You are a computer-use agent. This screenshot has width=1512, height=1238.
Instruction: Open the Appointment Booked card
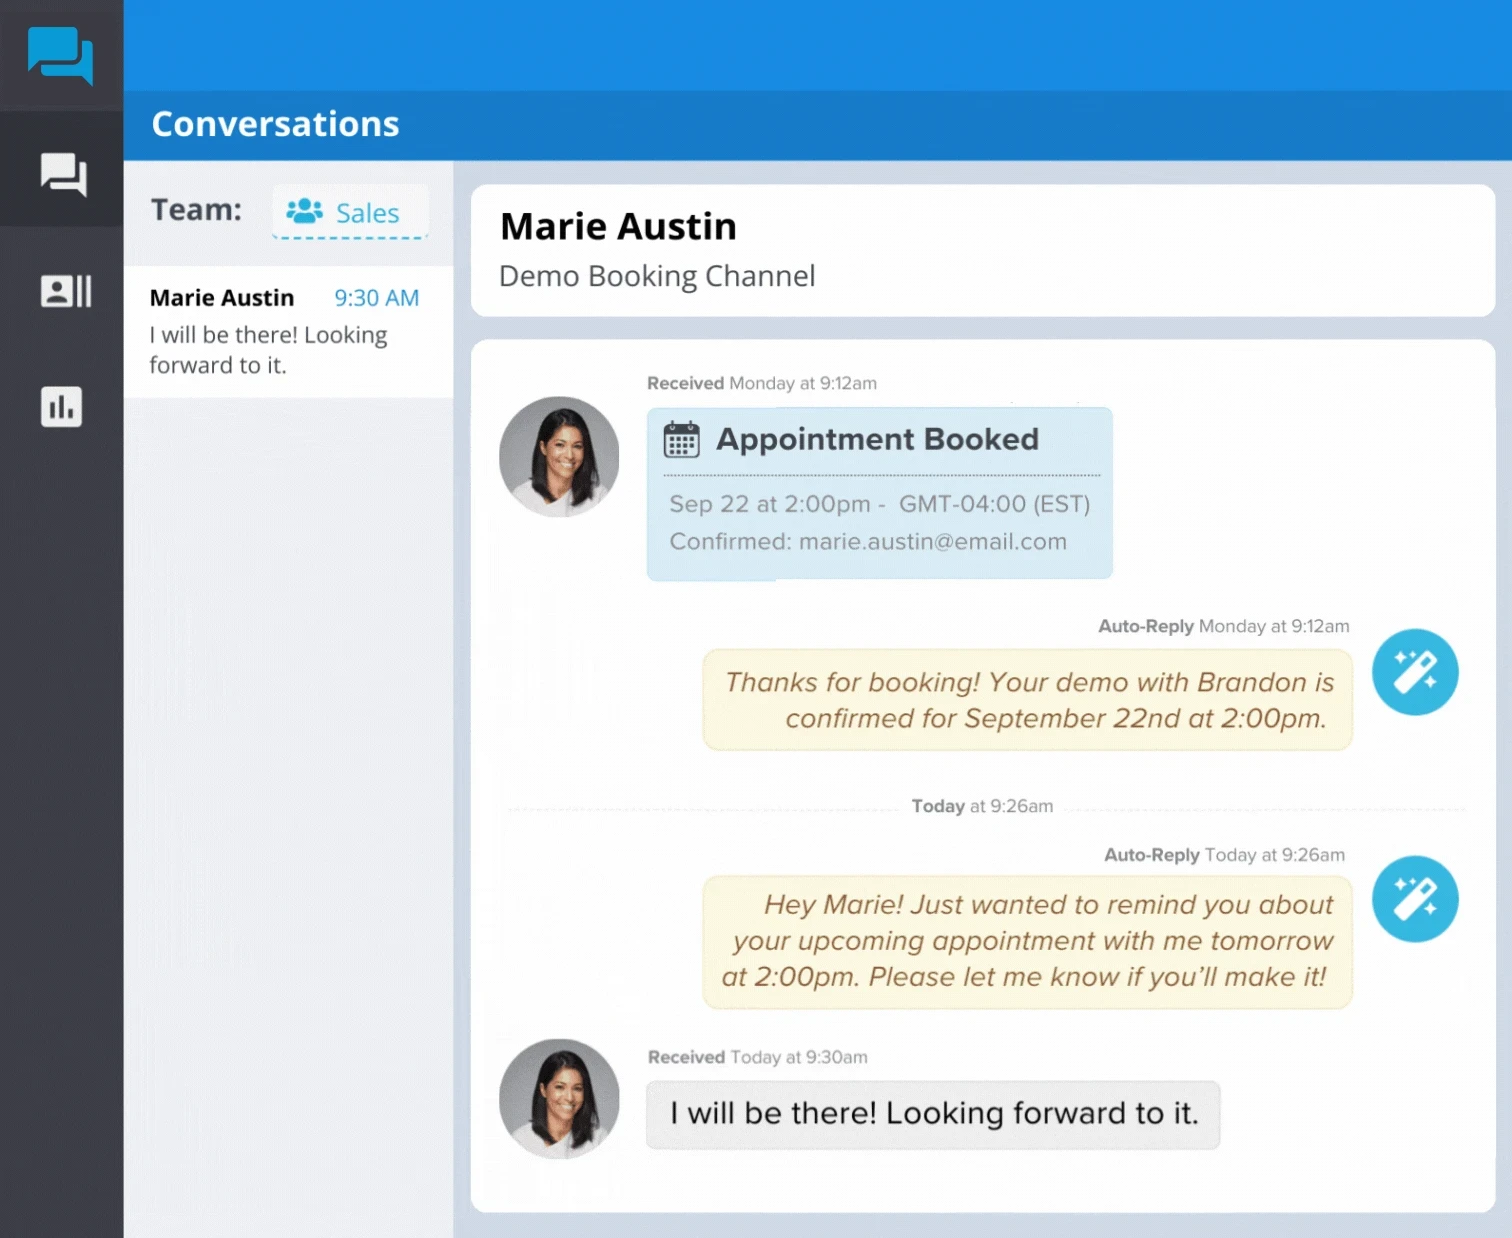[x=879, y=493]
